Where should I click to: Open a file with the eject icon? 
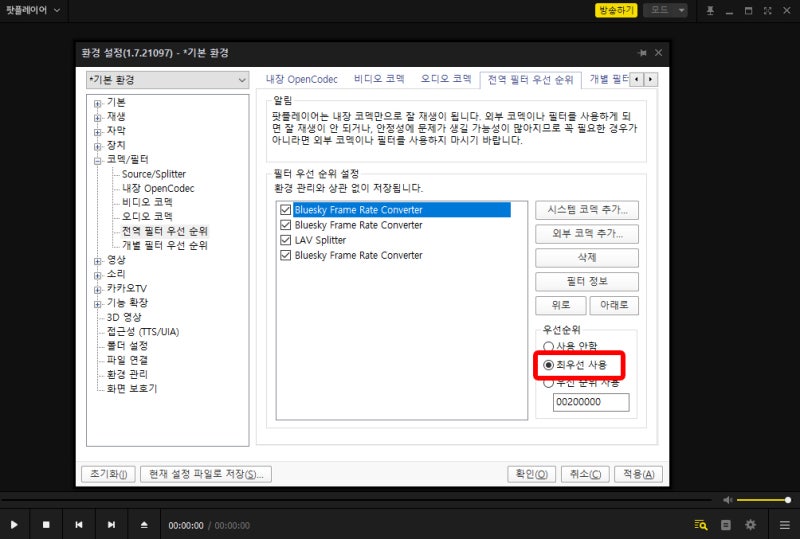point(144,525)
